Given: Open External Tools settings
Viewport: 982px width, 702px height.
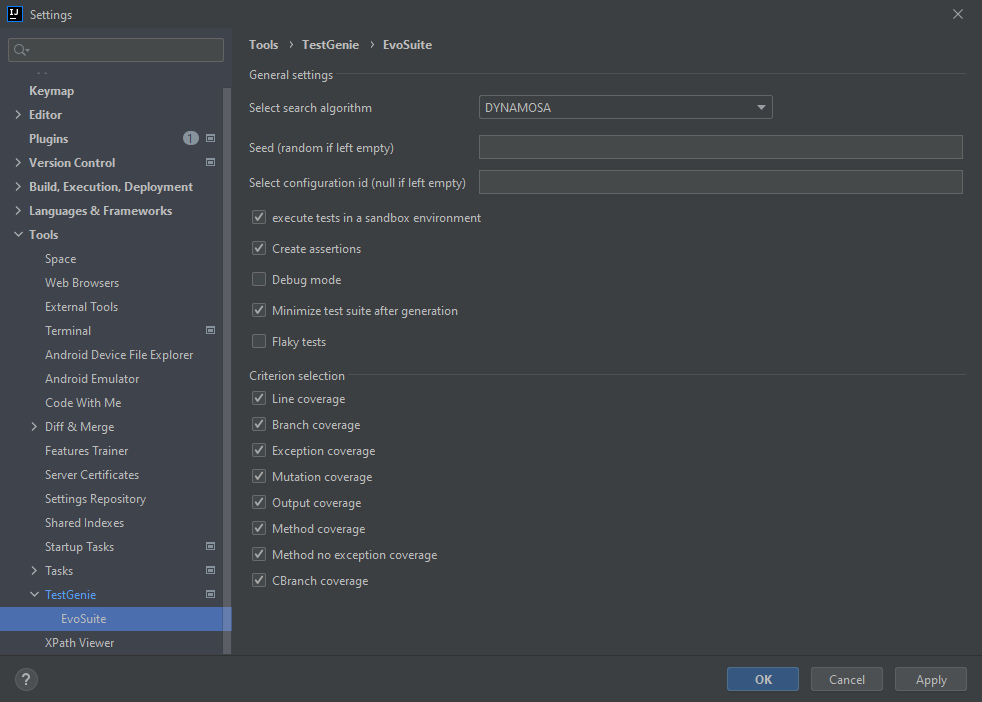Looking at the screenshot, I should click(81, 306).
